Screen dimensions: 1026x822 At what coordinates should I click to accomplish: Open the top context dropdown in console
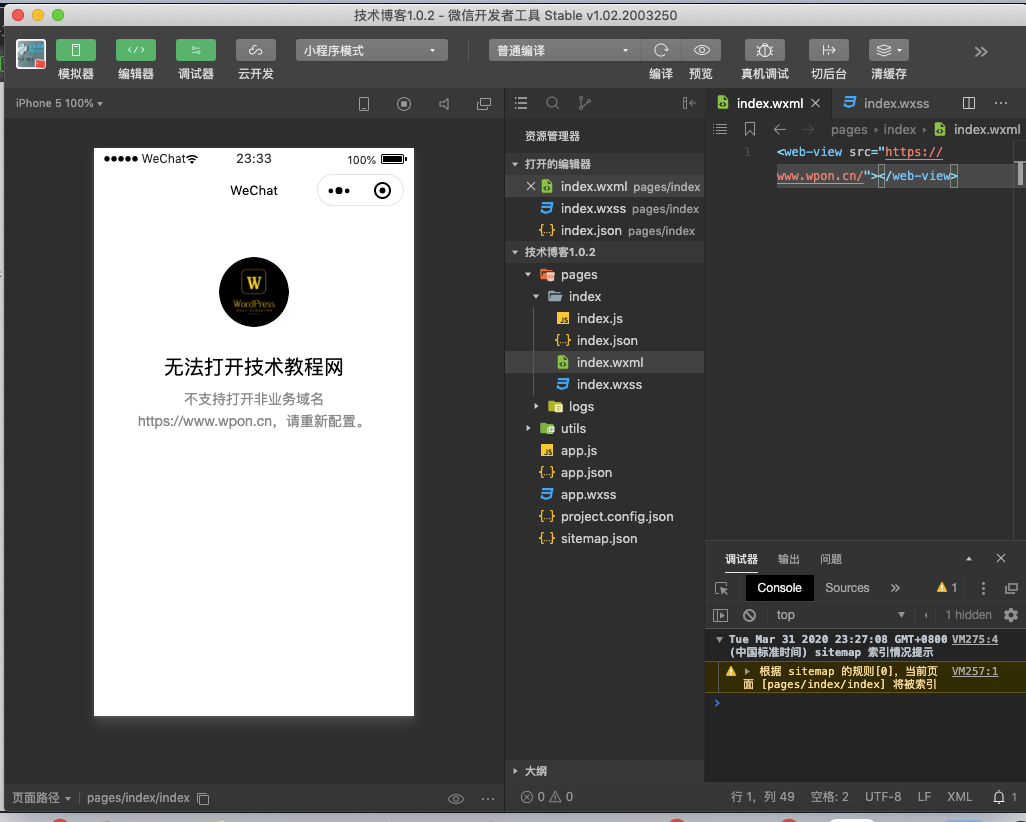(841, 615)
